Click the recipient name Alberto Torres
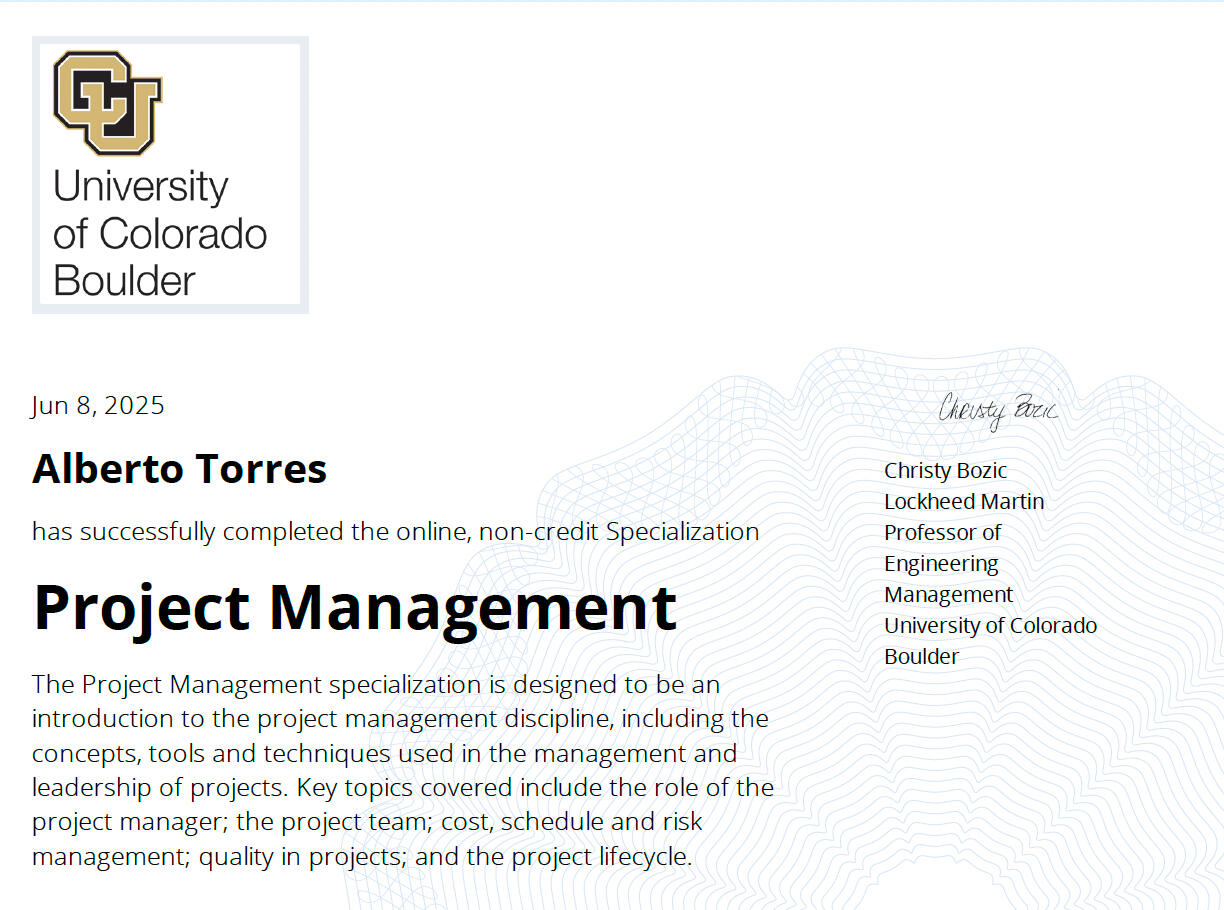 pos(180,468)
